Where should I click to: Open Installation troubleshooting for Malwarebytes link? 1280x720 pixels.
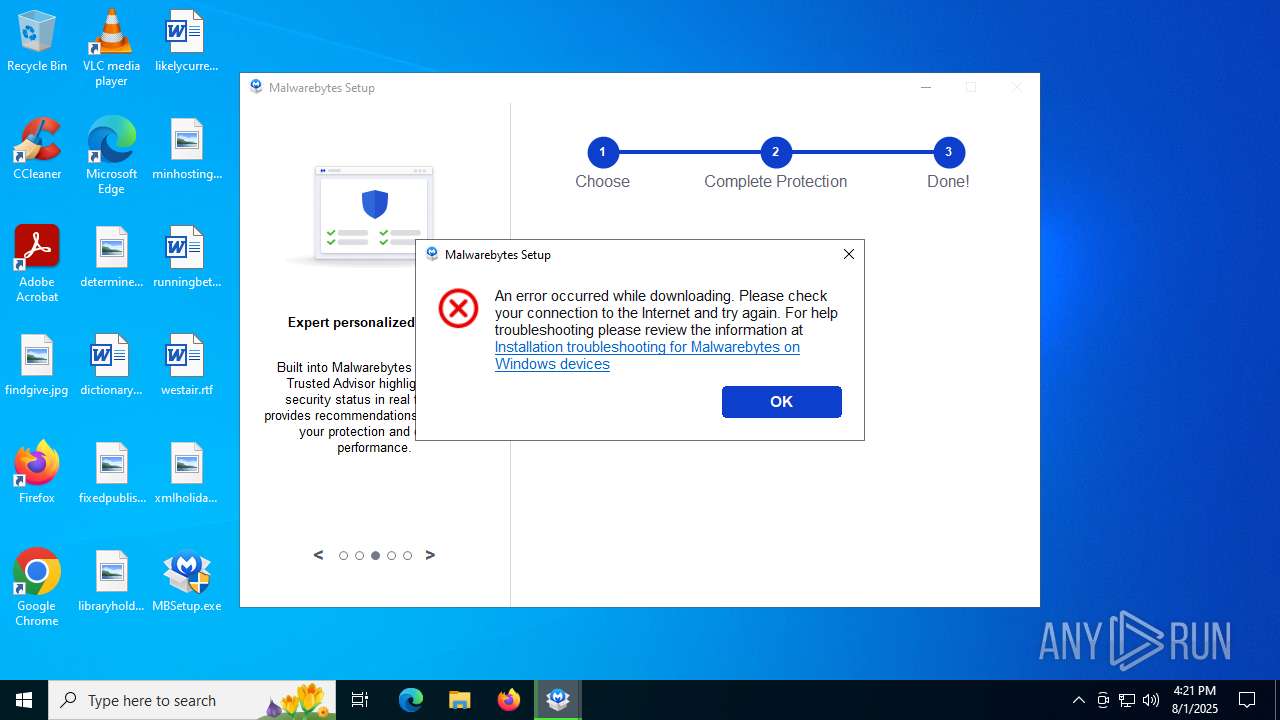point(647,356)
